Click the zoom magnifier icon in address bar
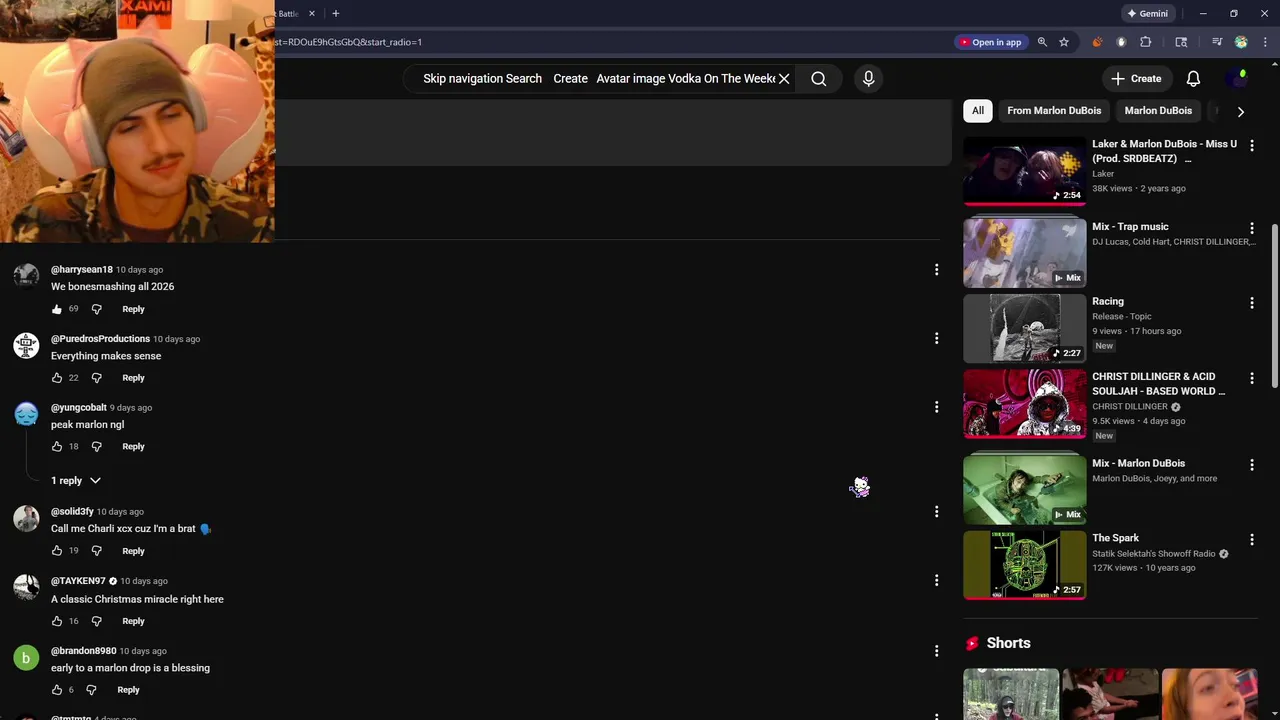This screenshot has height=720, width=1280. pos(1042,42)
